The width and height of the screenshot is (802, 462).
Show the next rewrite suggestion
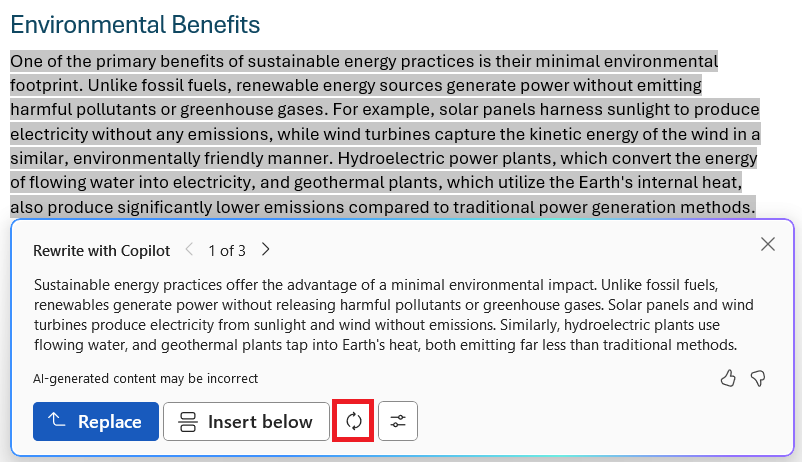[x=265, y=250]
